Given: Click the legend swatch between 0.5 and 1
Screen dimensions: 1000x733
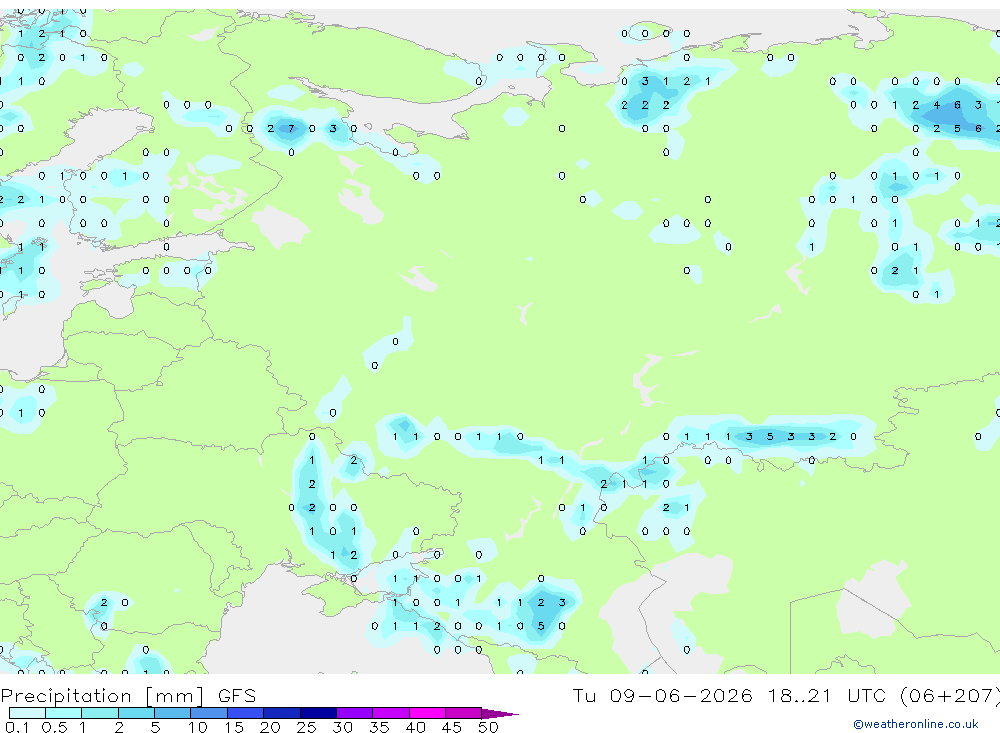Looking at the screenshot, I should (x=64, y=713).
